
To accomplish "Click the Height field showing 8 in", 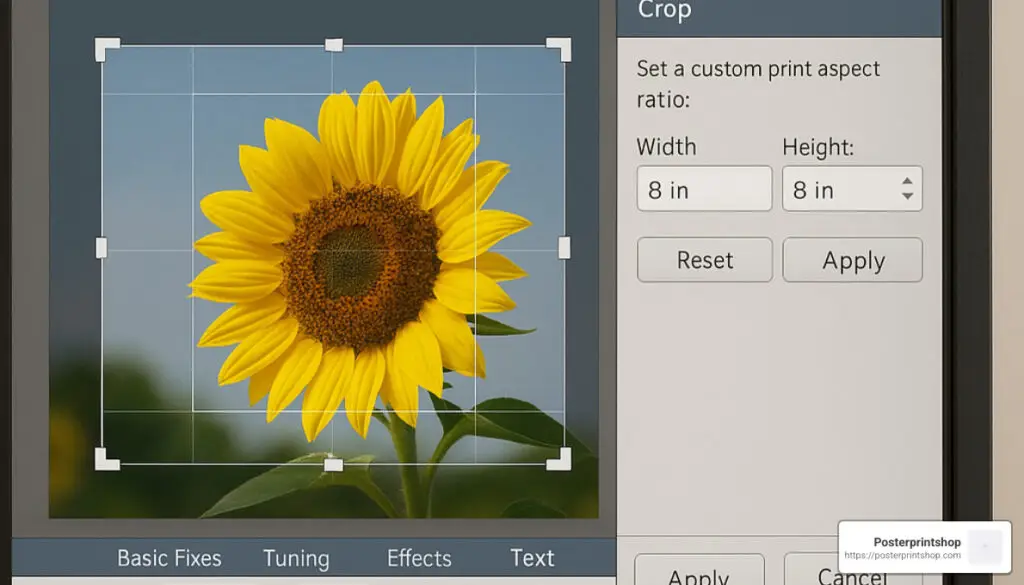I will (852, 189).
